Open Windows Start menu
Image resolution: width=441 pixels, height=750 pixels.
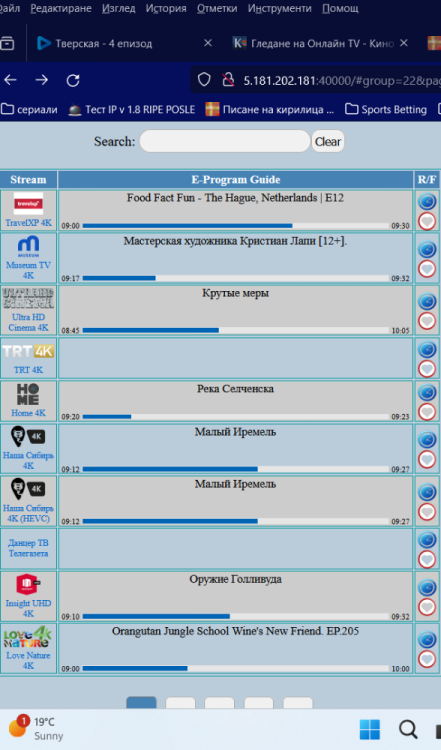pos(370,730)
